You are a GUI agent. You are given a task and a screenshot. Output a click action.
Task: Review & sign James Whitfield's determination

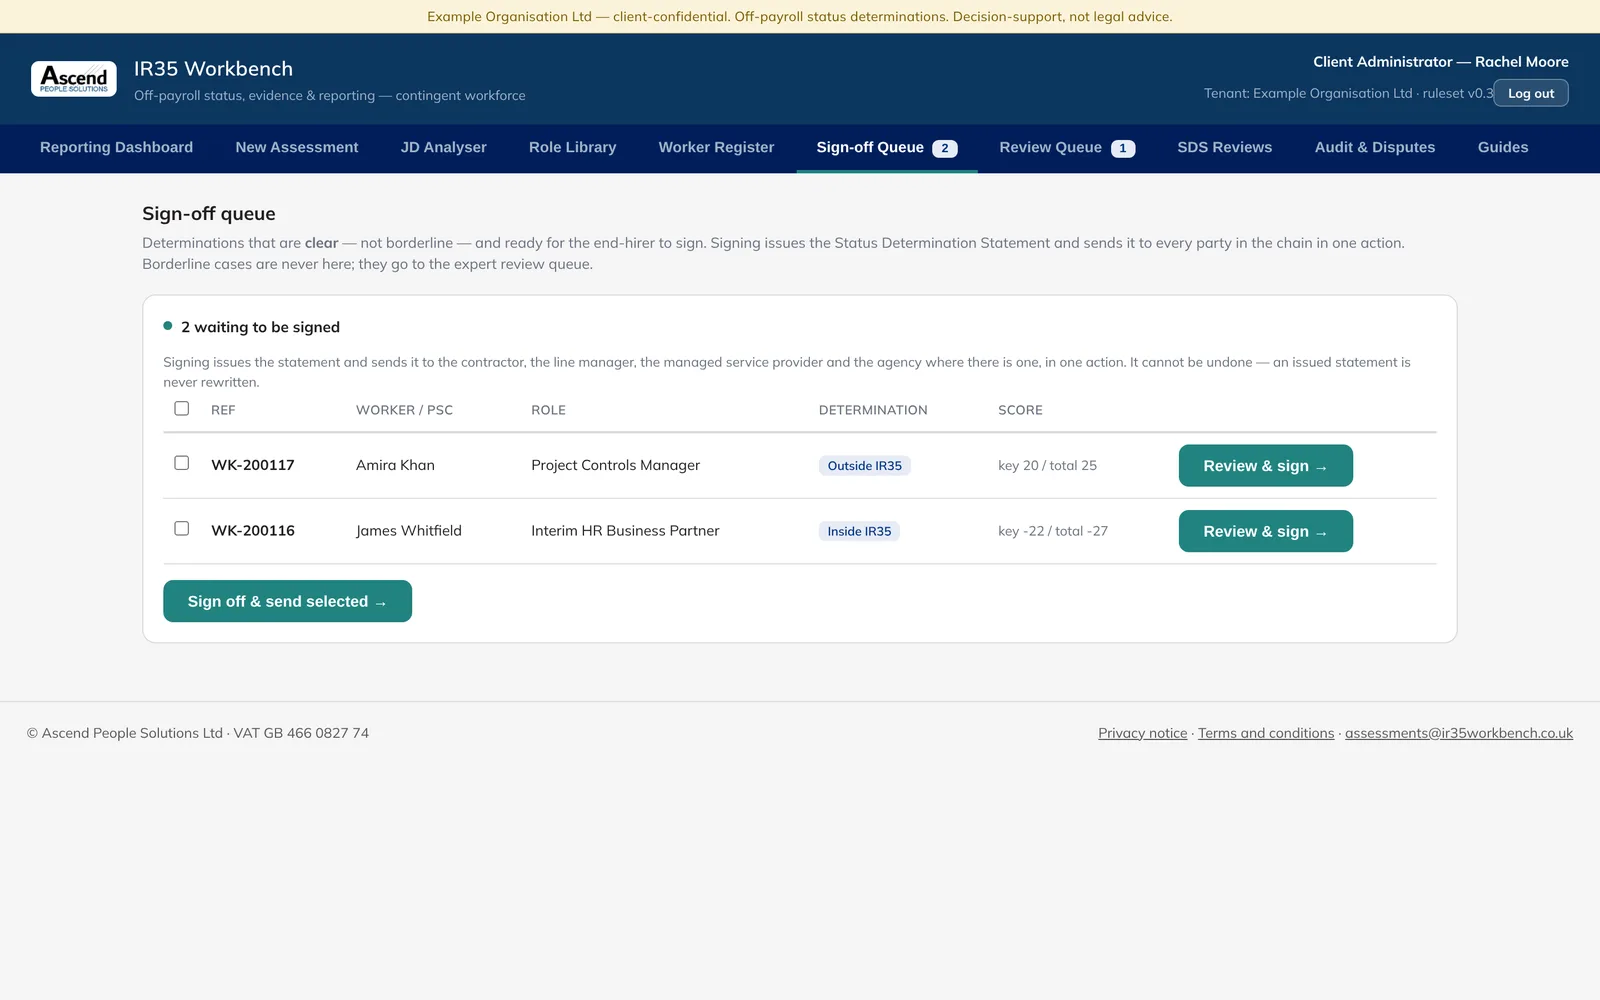coord(1265,531)
